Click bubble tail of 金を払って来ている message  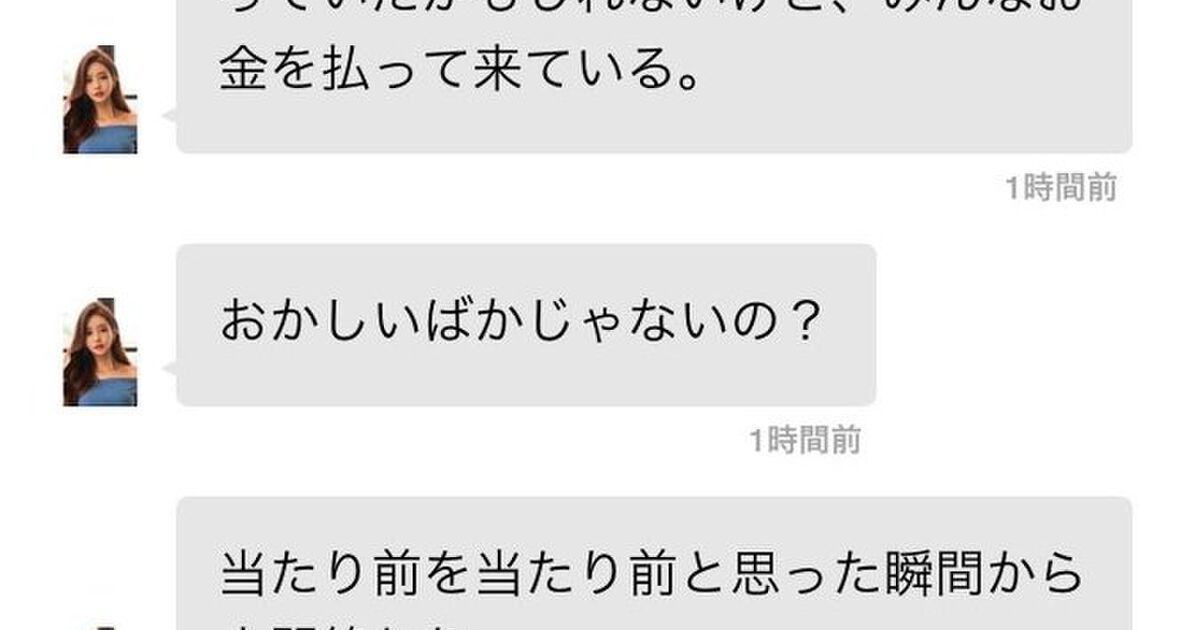coord(170,116)
